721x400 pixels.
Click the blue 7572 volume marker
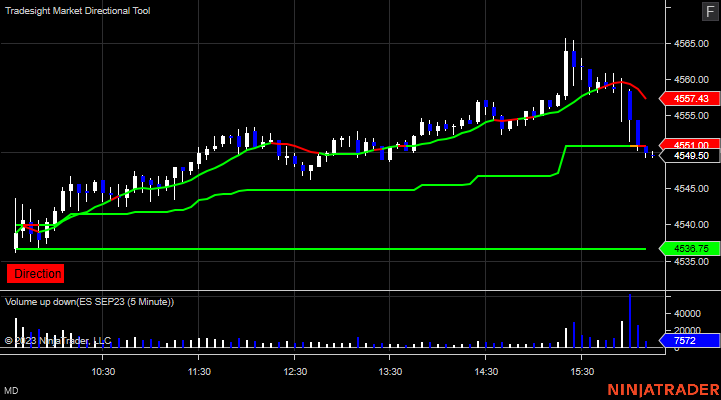tap(689, 340)
